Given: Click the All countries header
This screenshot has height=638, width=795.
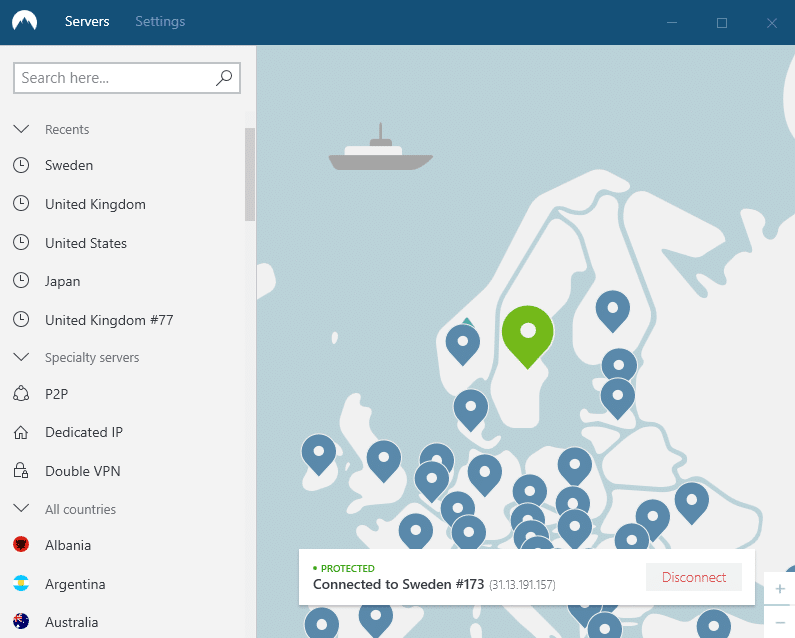Looking at the screenshot, I should tap(80, 509).
